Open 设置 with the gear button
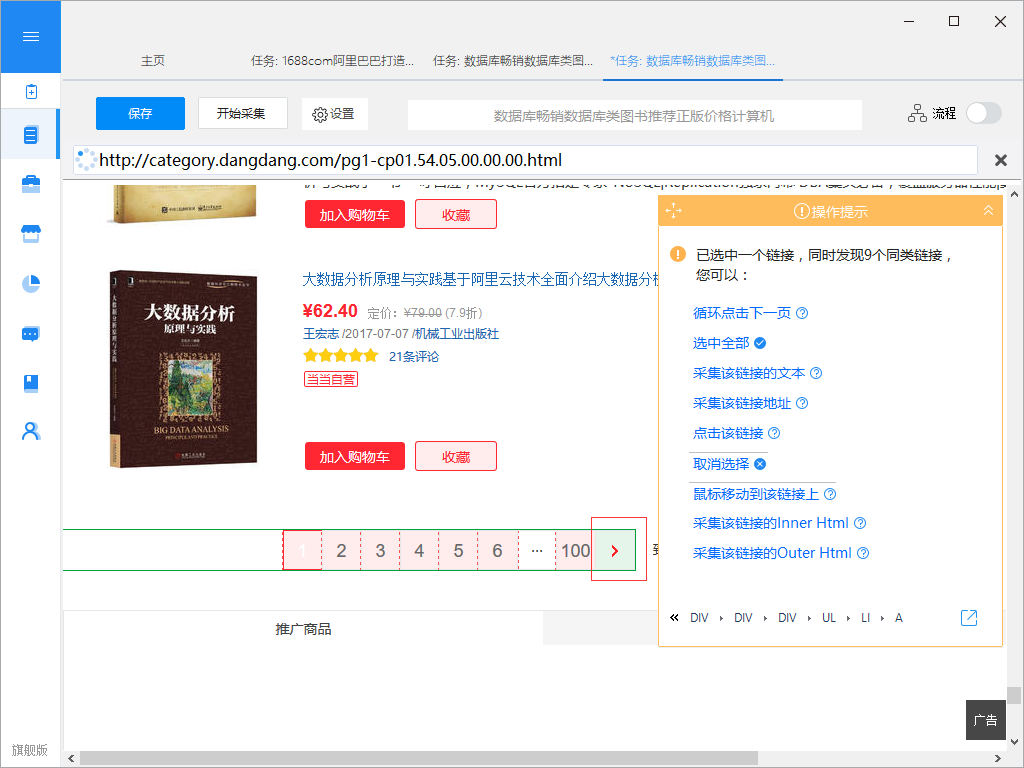 [334, 114]
